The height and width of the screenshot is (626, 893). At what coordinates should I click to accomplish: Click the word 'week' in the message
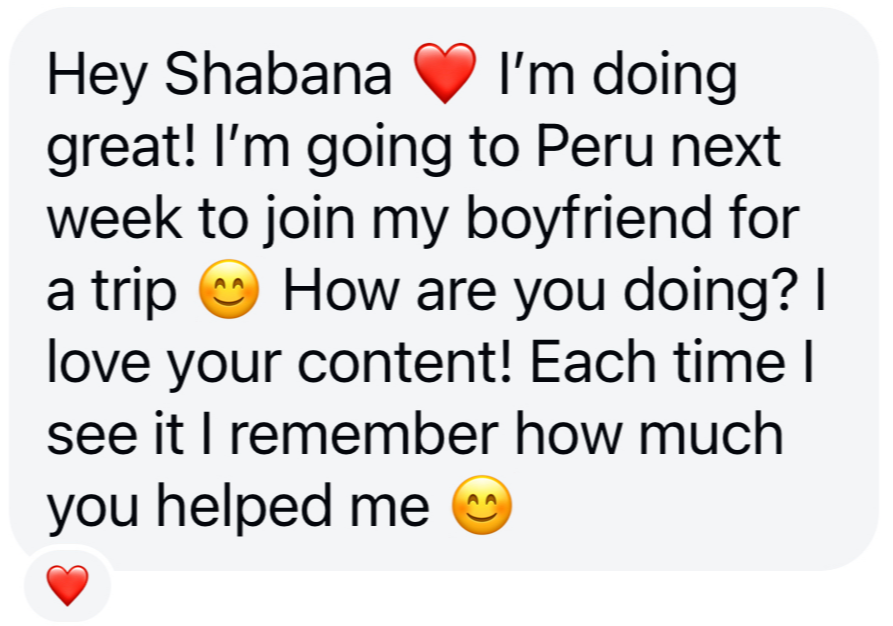click(114, 218)
